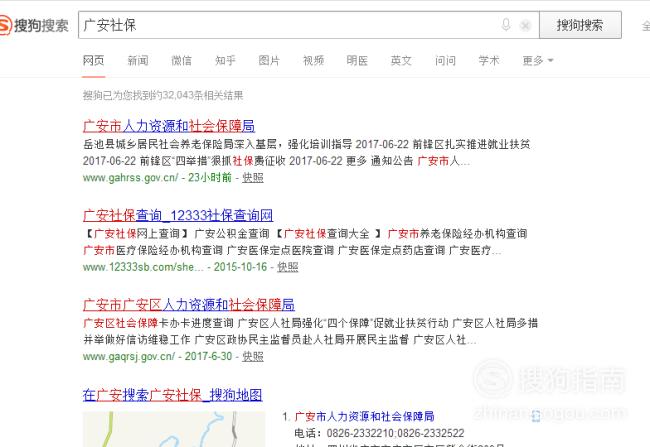Screen dimensions: 650x447
Task: Expand the 更多 dropdown
Action: pos(538,61)
